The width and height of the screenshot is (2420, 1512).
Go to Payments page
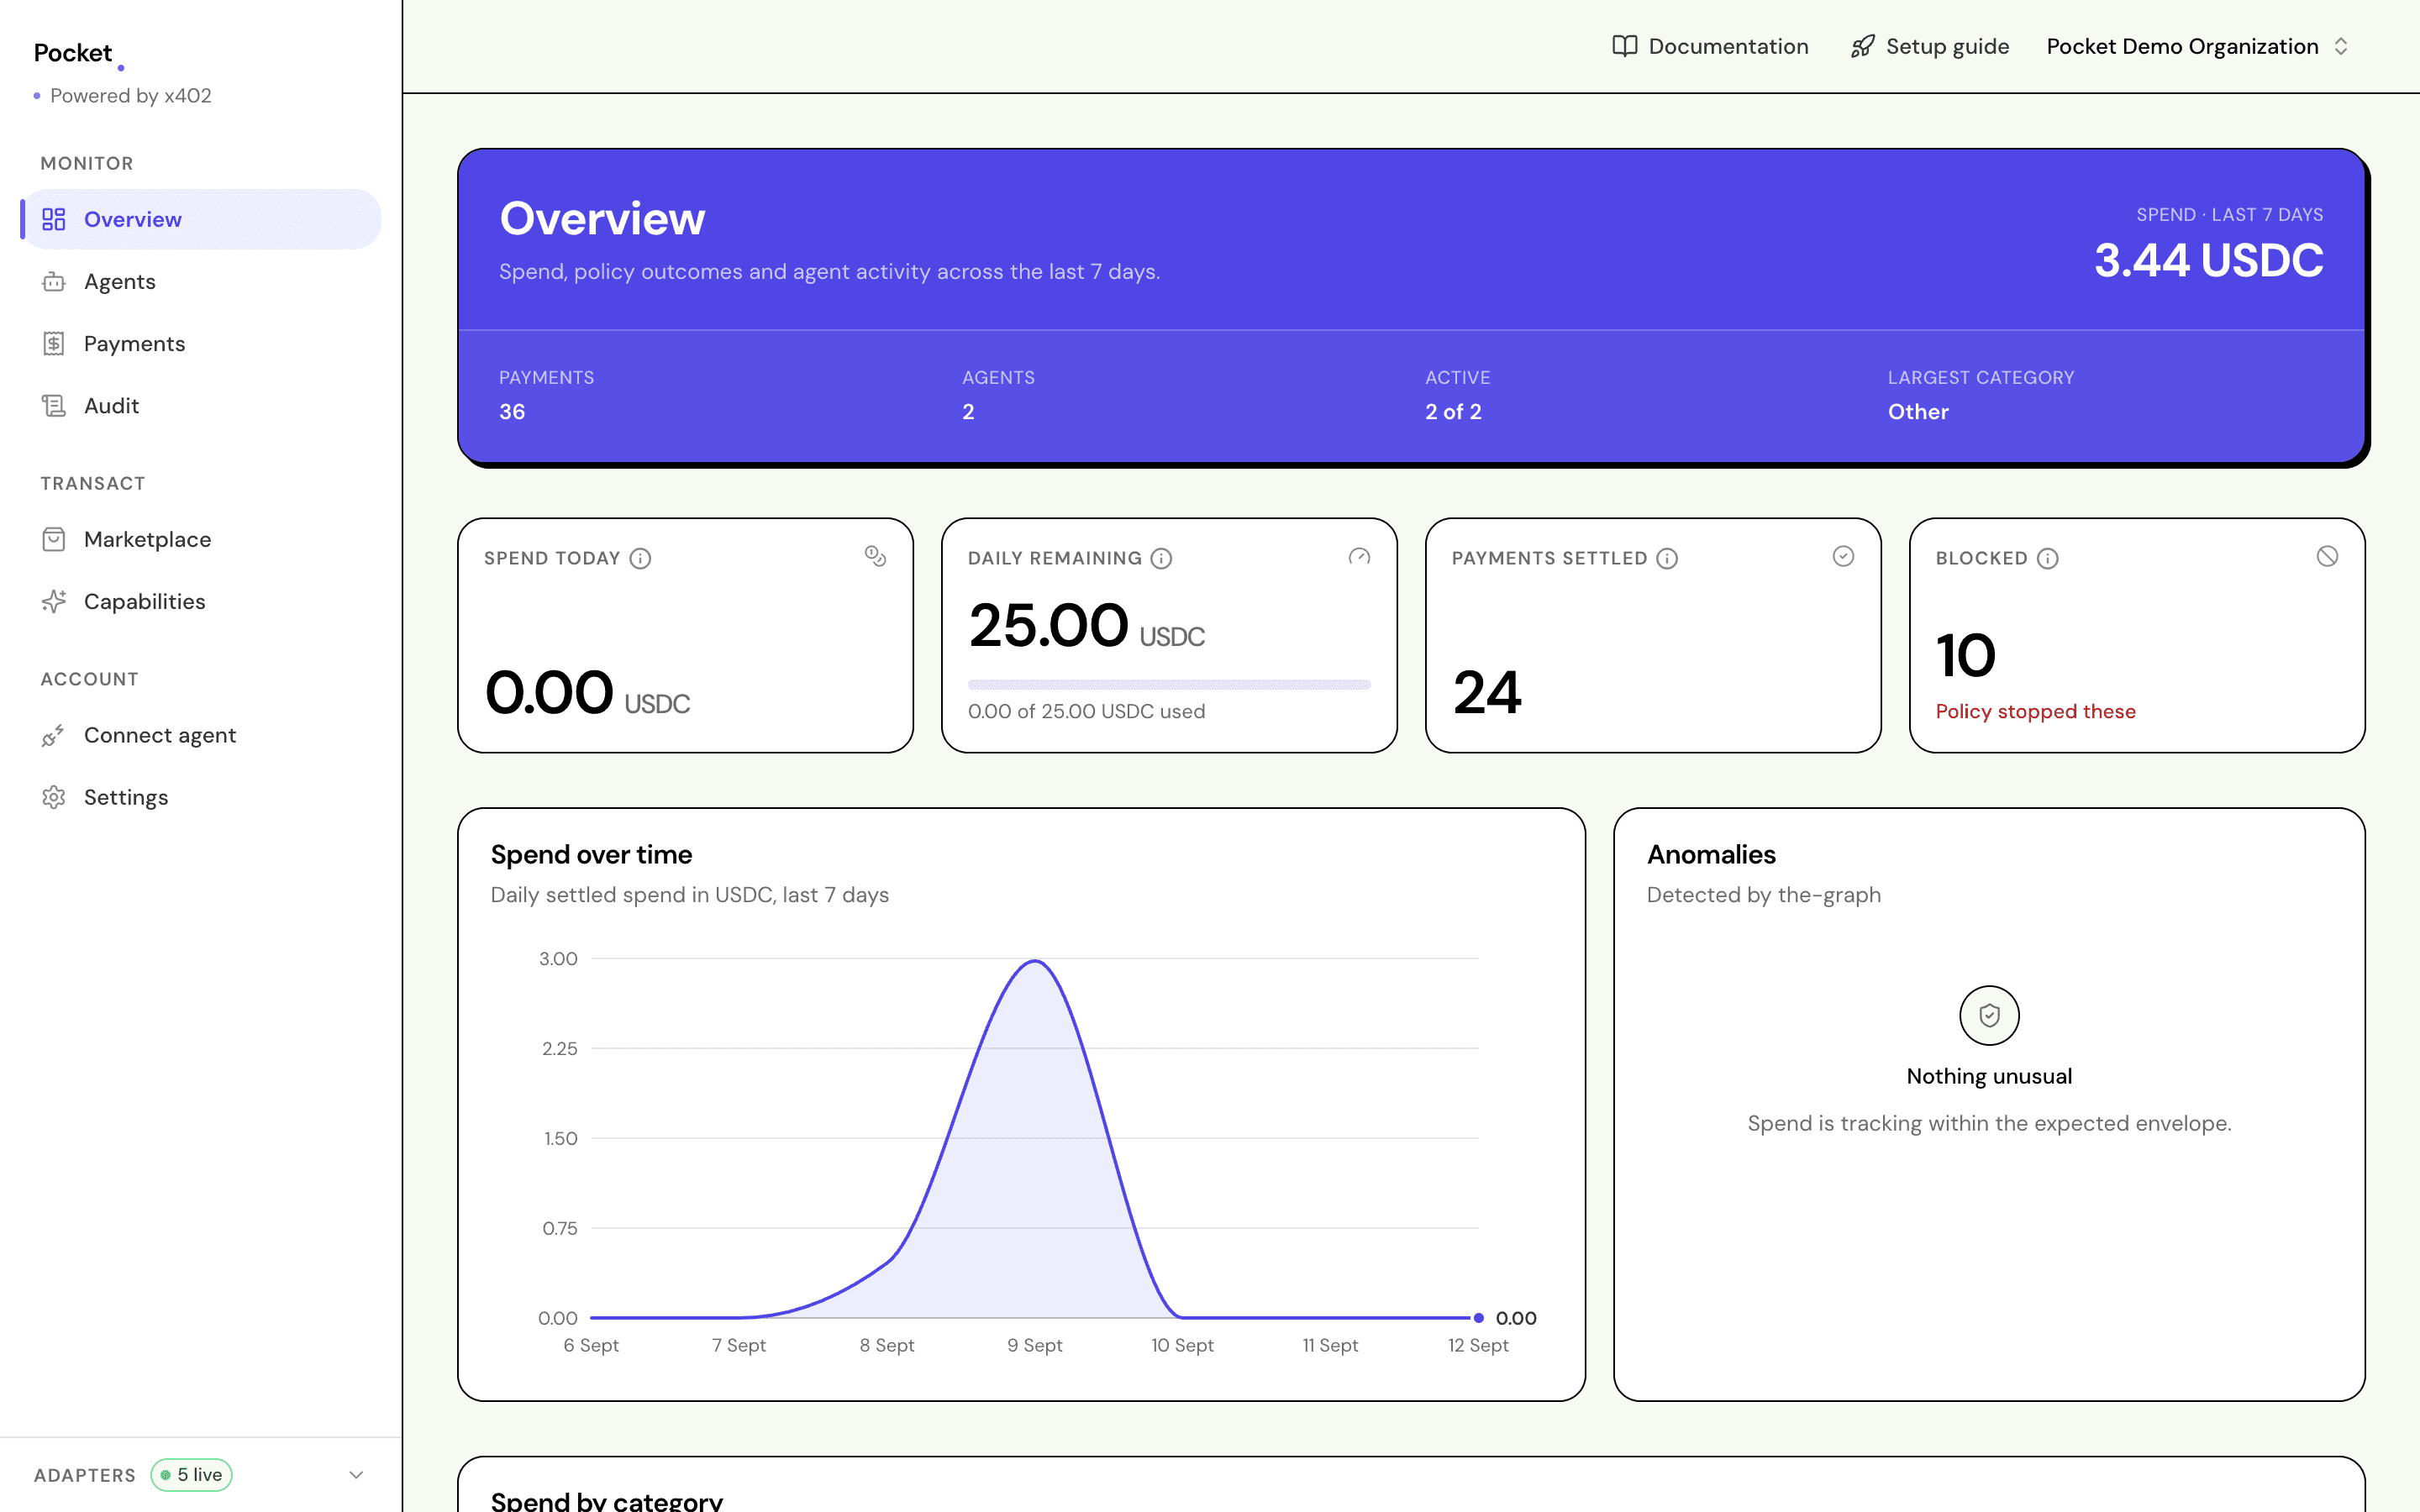(x=201, y=343)
